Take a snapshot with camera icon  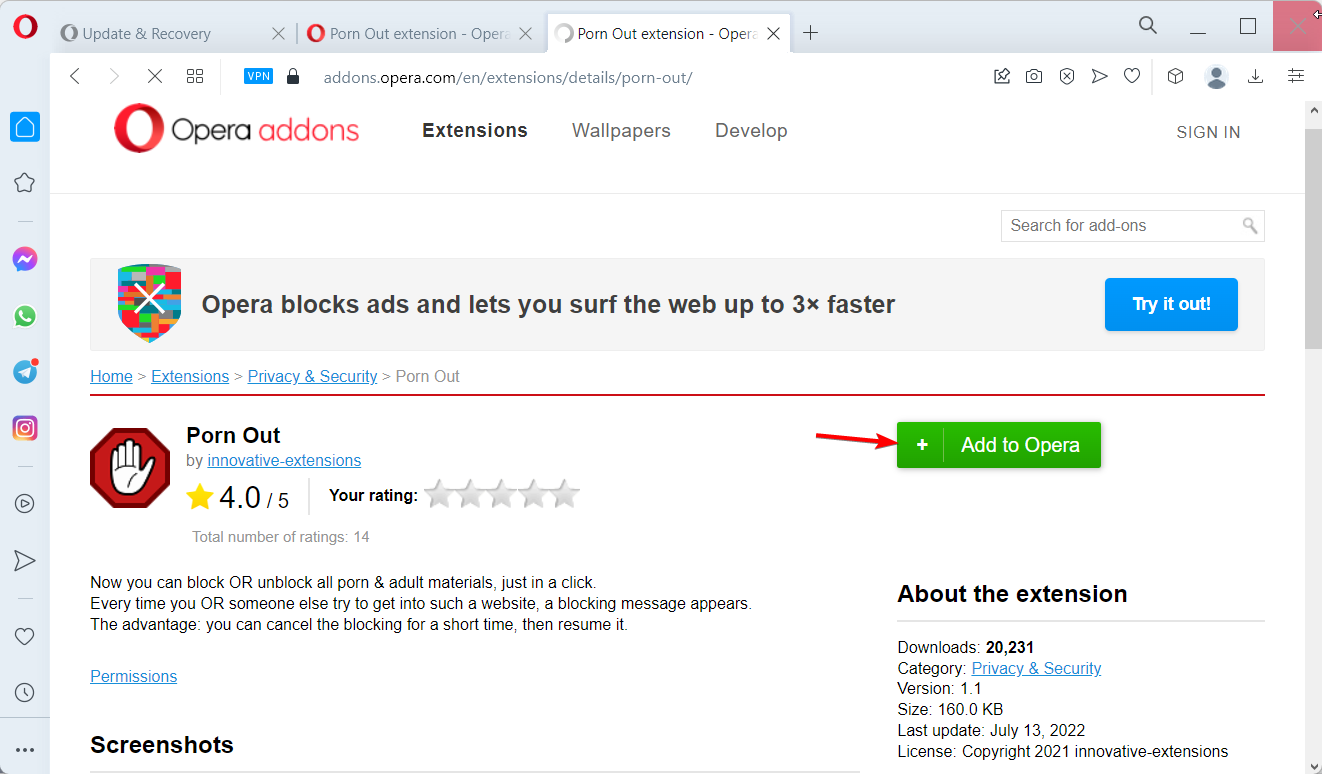point(1034,76)
